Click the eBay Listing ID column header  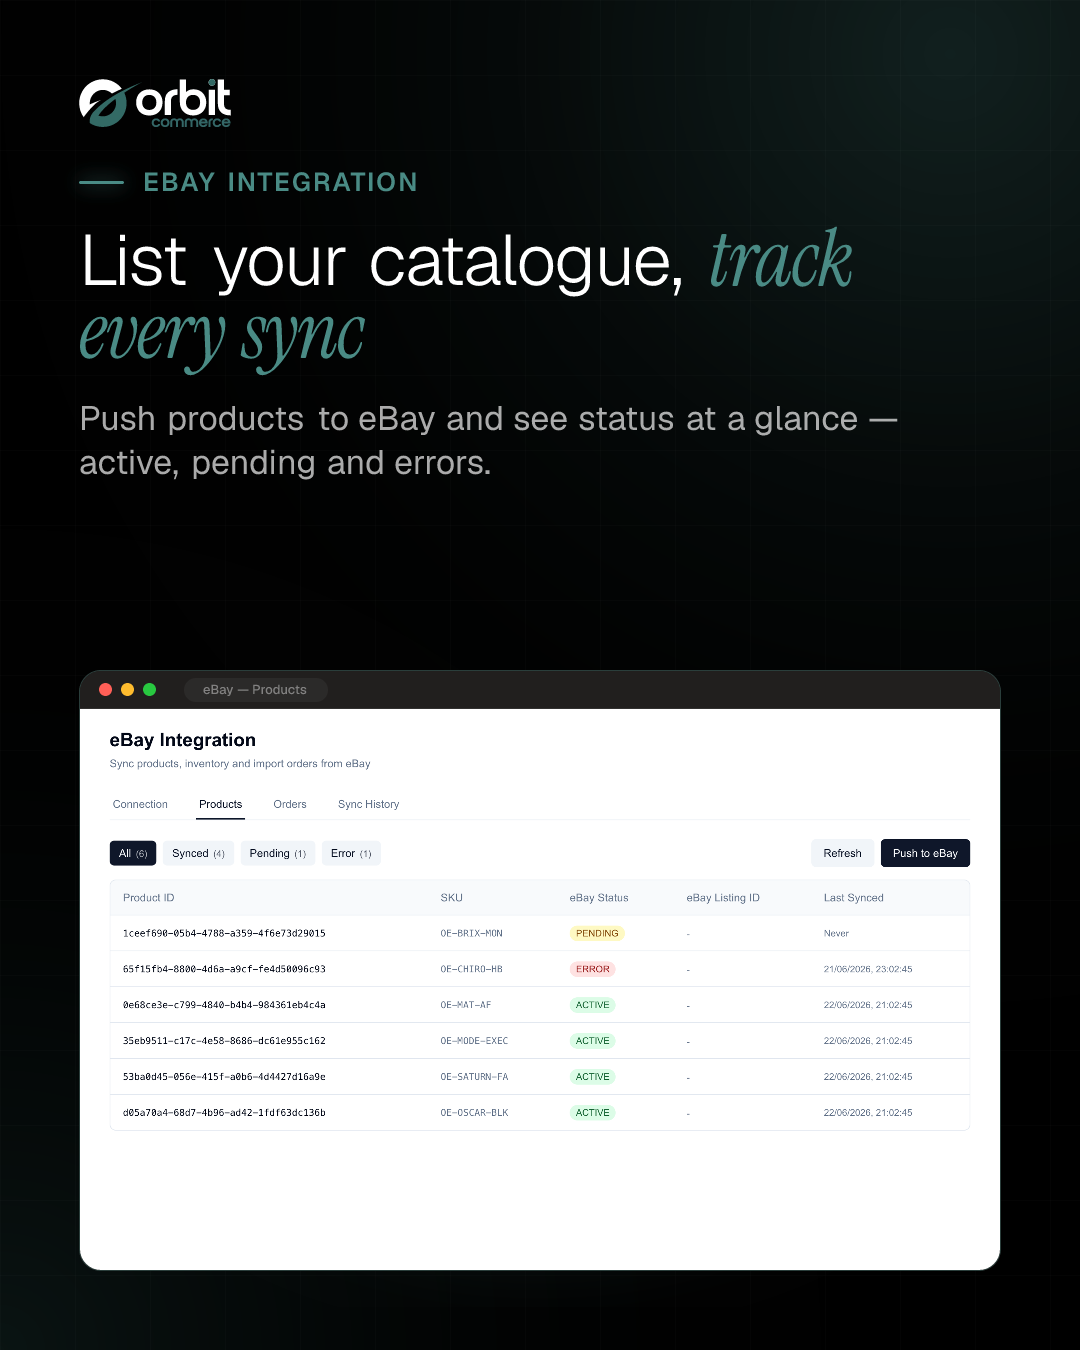pyautogui.click(x=723, y=898)
